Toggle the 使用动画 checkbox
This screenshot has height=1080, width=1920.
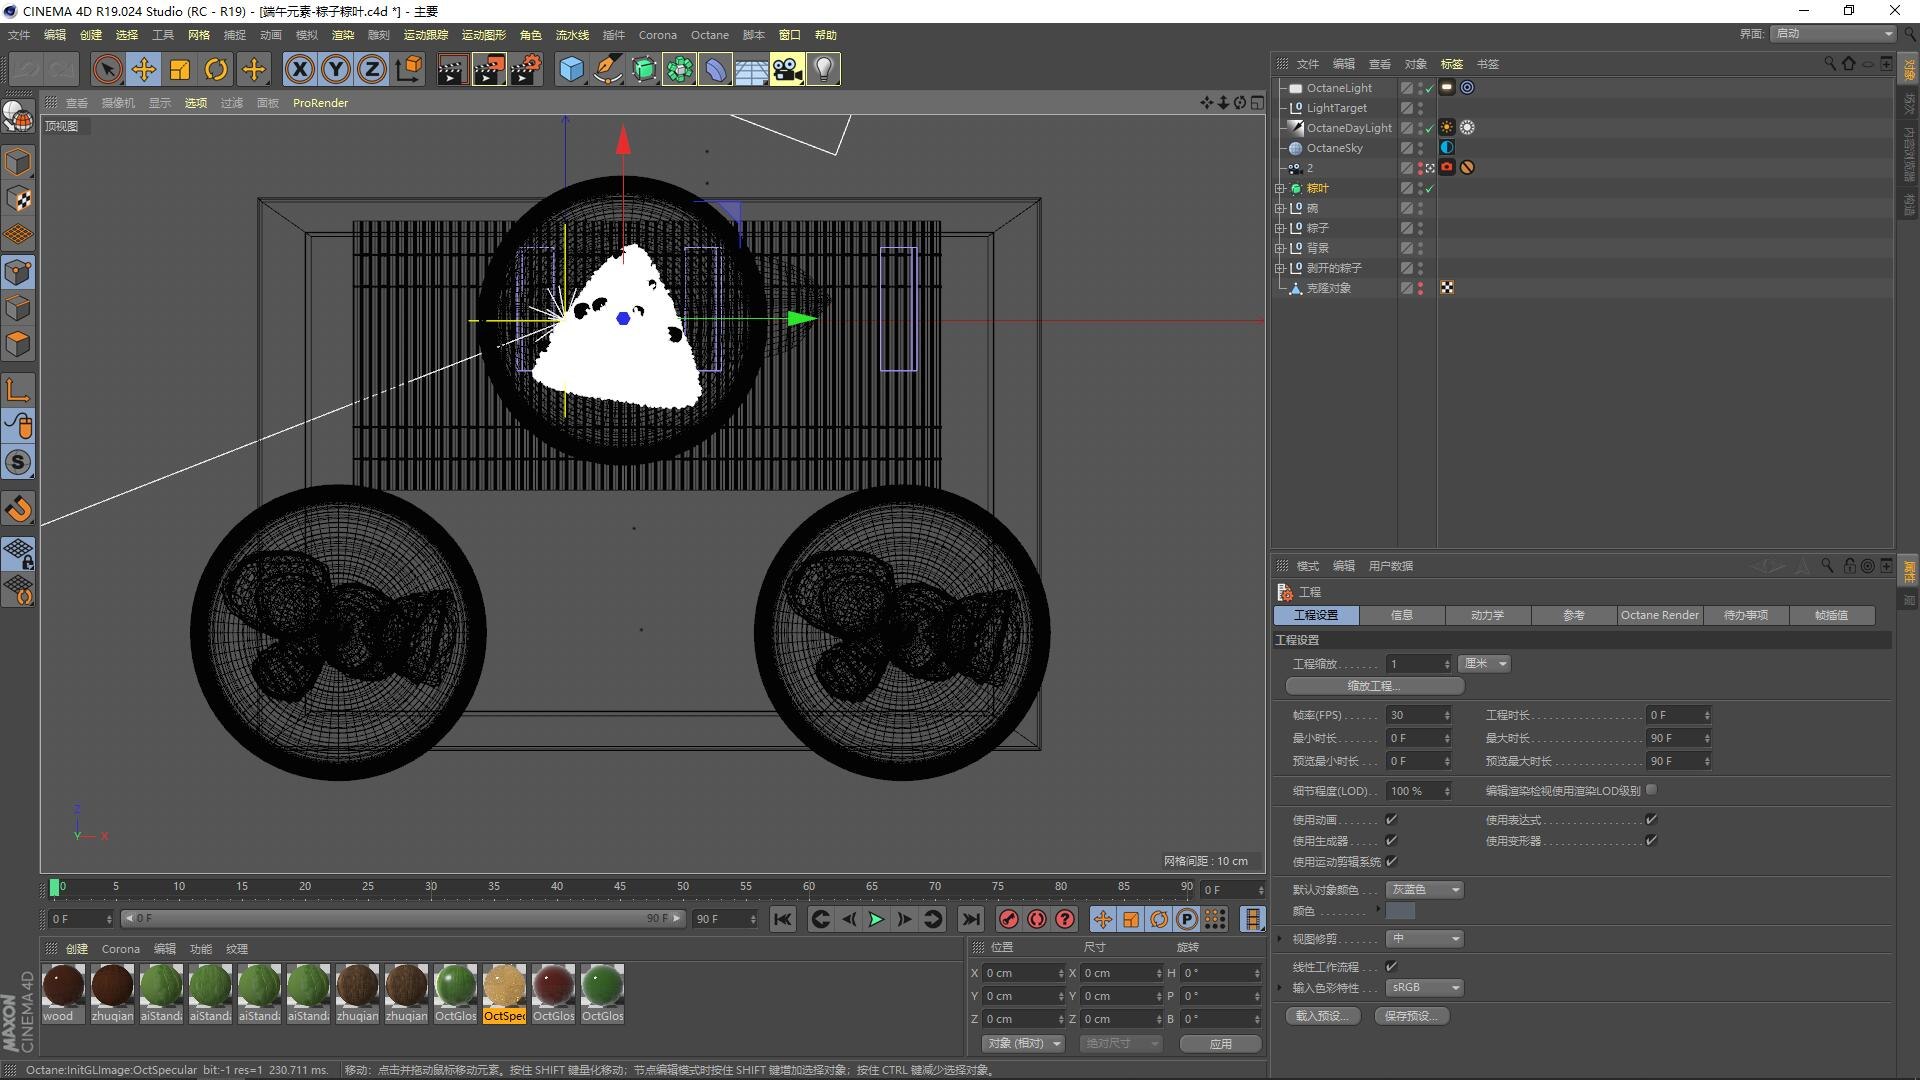(1391, 819)
